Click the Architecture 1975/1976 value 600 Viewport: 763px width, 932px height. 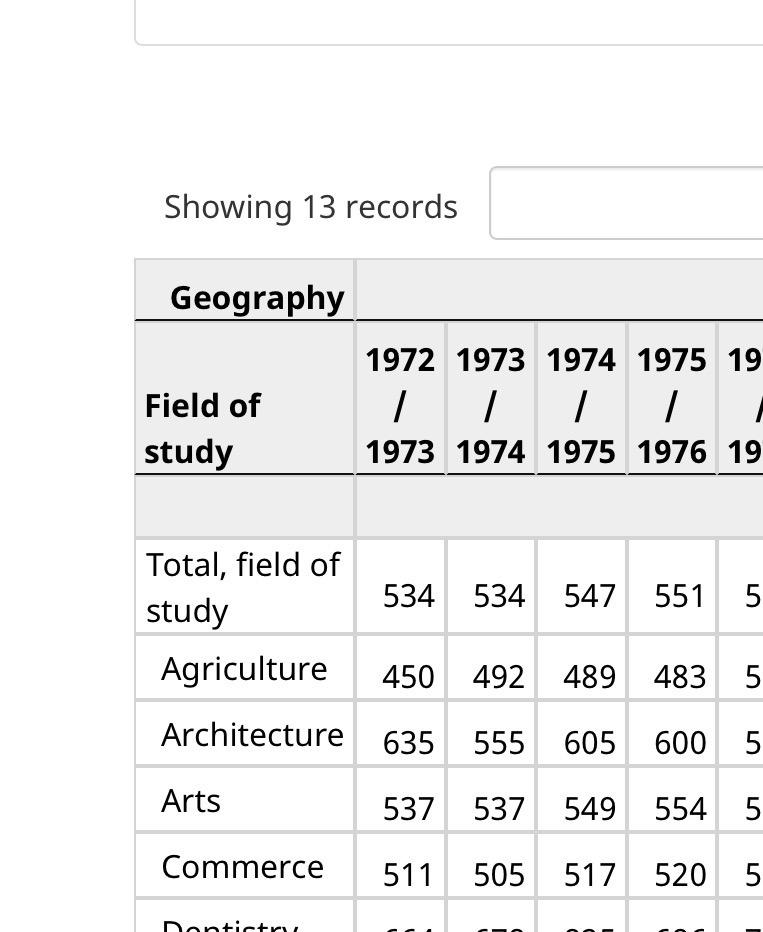pos(680,743)
